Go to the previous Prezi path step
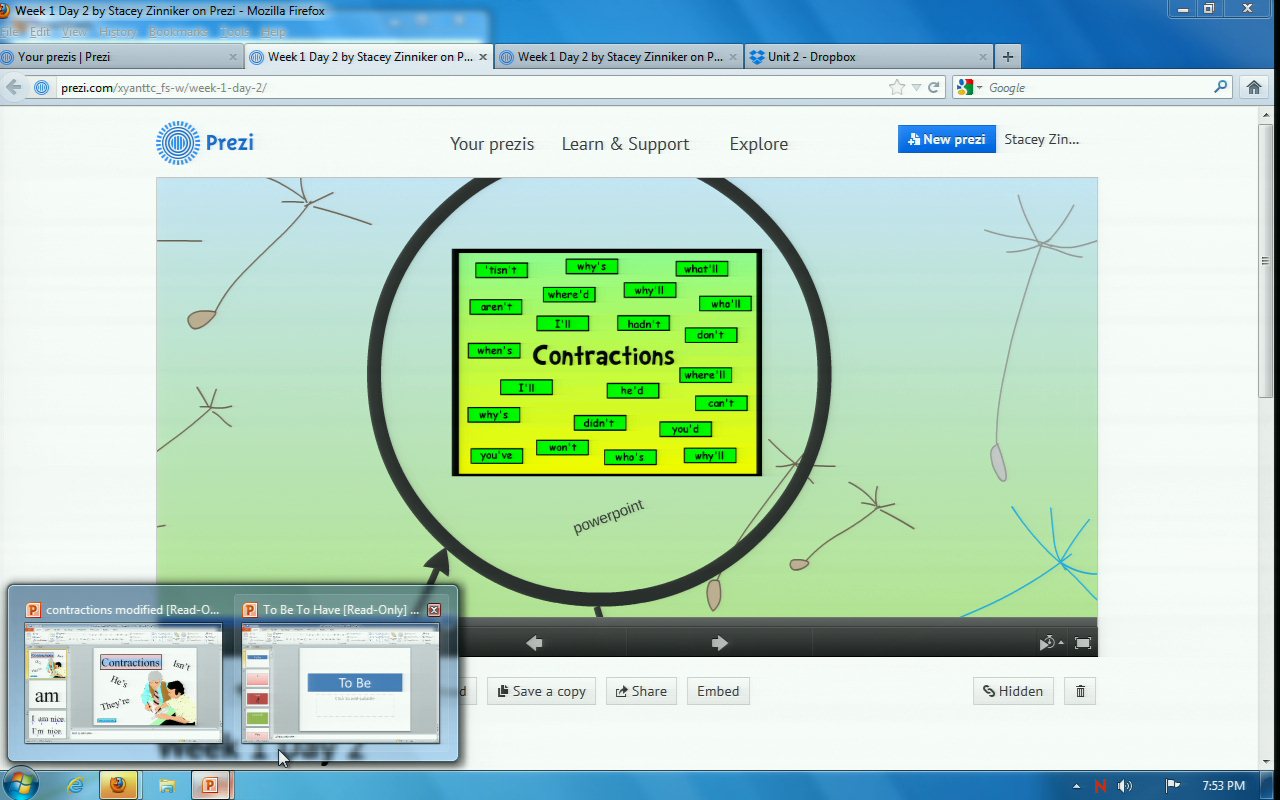Screen dimensions: 1280x800 click(x=534, y=643)
